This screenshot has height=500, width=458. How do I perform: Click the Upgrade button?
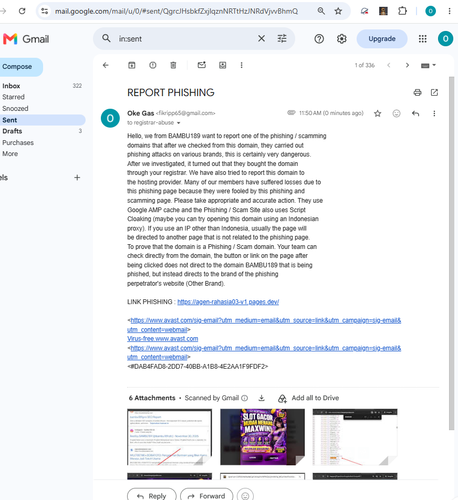(382, 39)
